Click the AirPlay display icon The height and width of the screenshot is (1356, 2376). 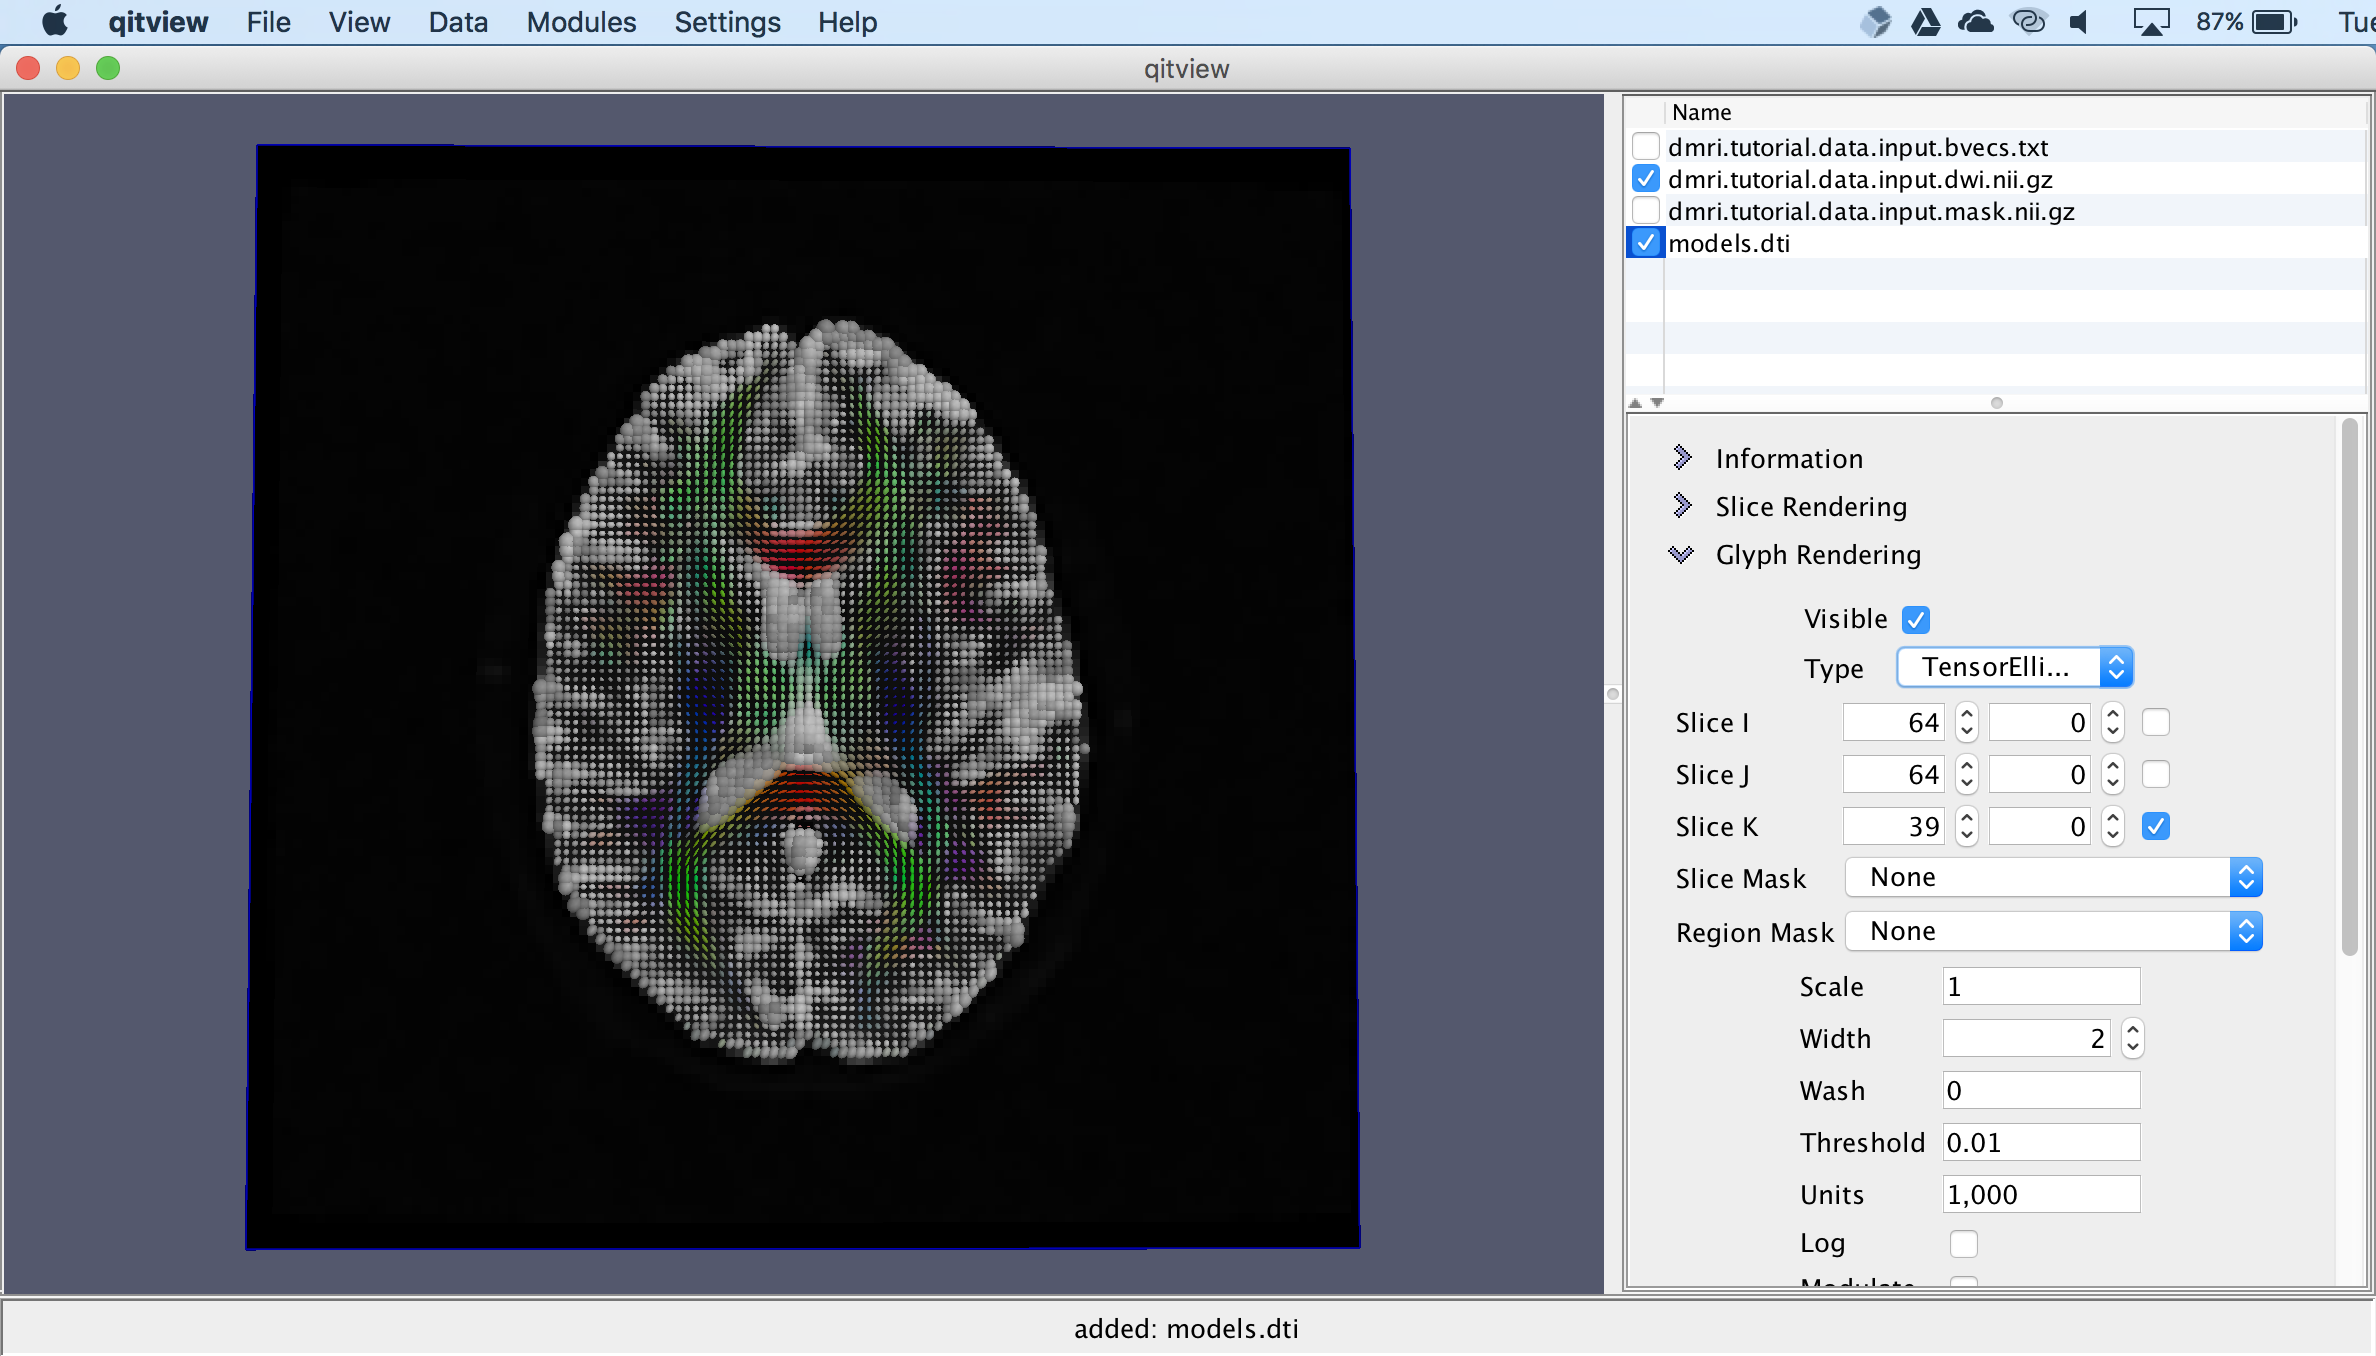2150,22
